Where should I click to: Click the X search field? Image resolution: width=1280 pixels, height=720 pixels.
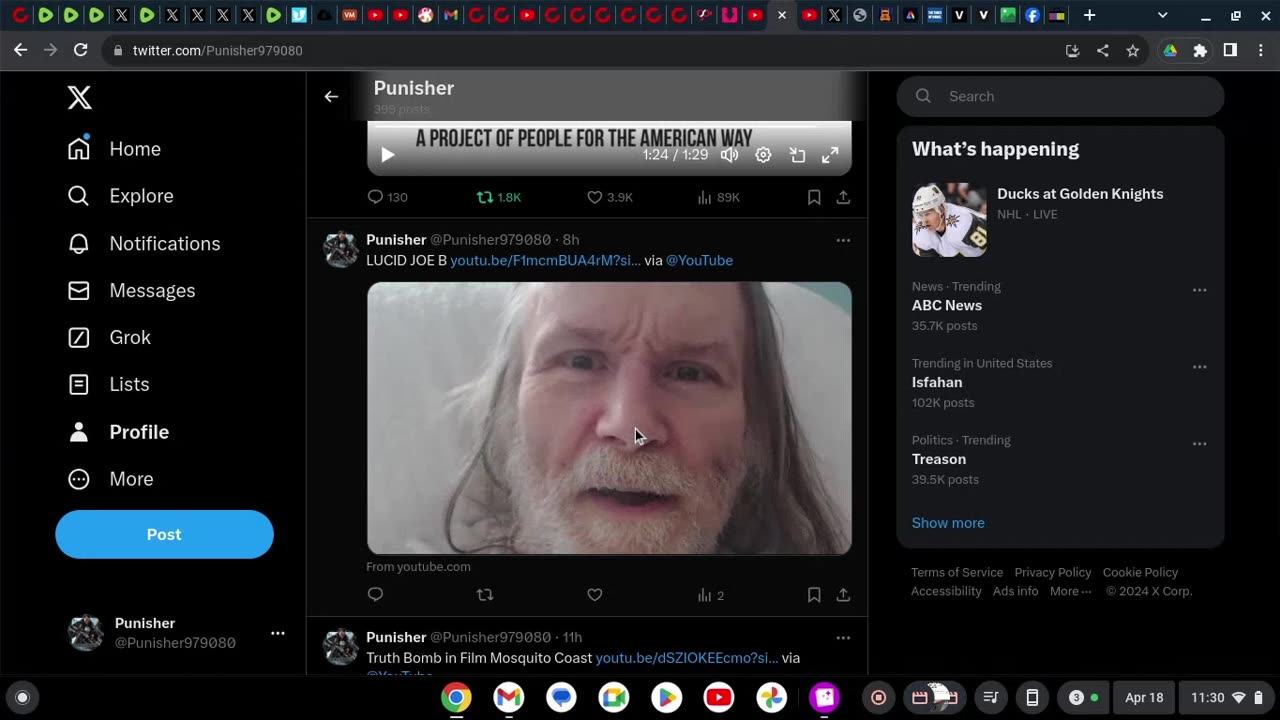pos(1060,96)
